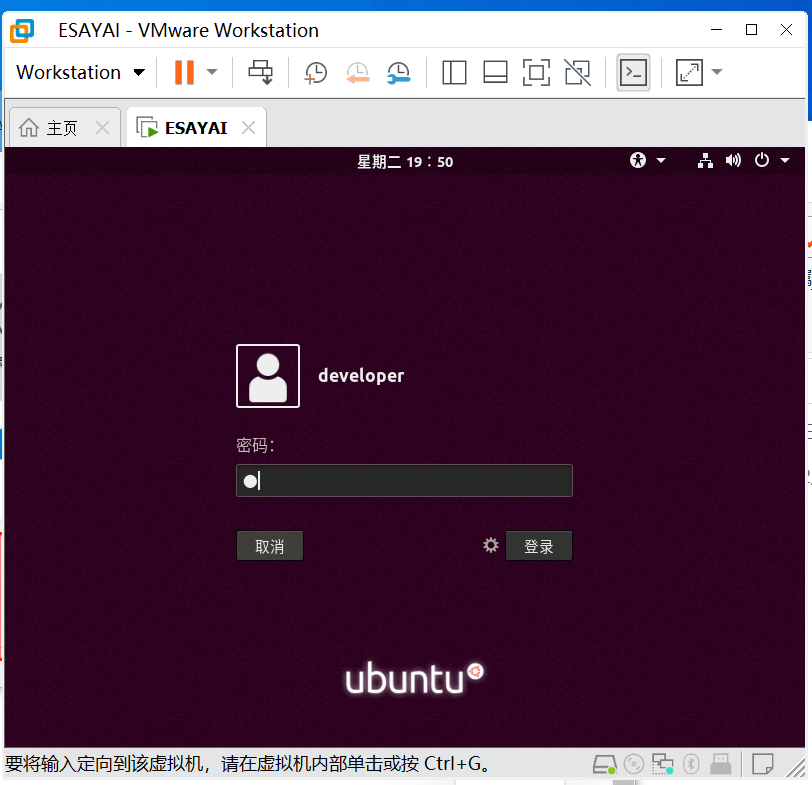Expand the power options arrow next to pause
812x785 pixels.
[212, 71]
